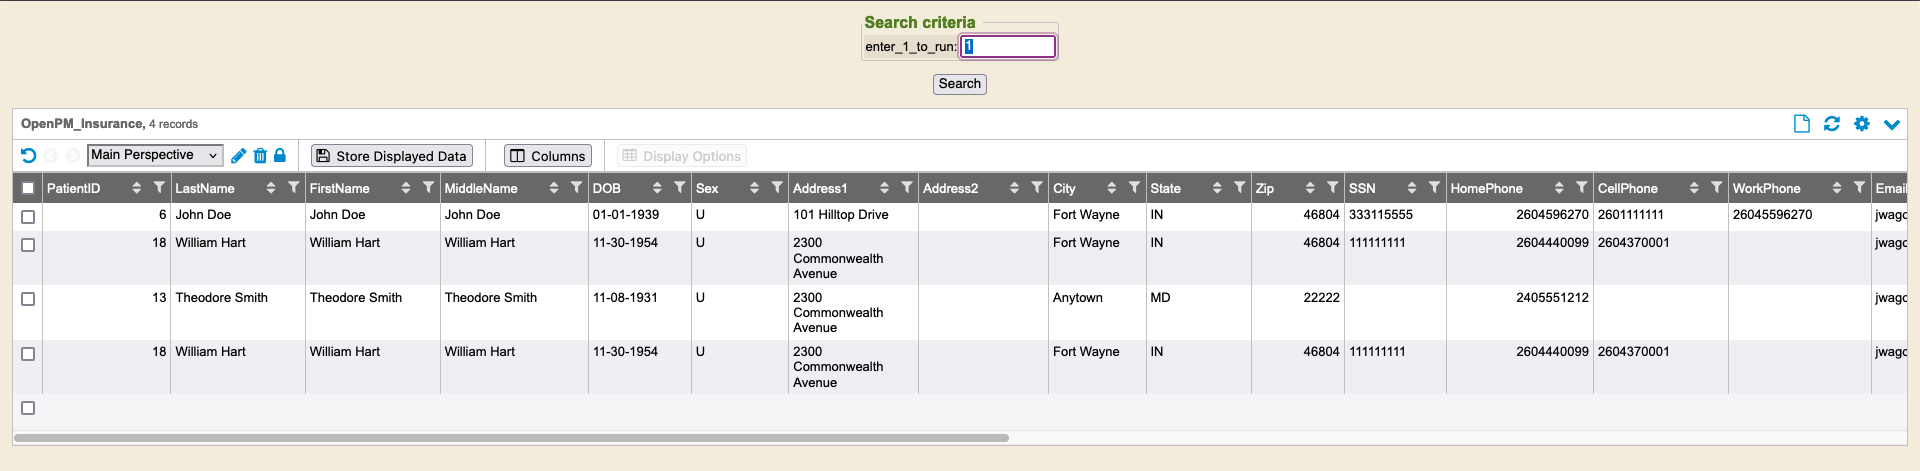Image resolution: width=1920 pixels, height=471 pixels.
Task: Open the filter for the City column
Action: click(1134, 188)
